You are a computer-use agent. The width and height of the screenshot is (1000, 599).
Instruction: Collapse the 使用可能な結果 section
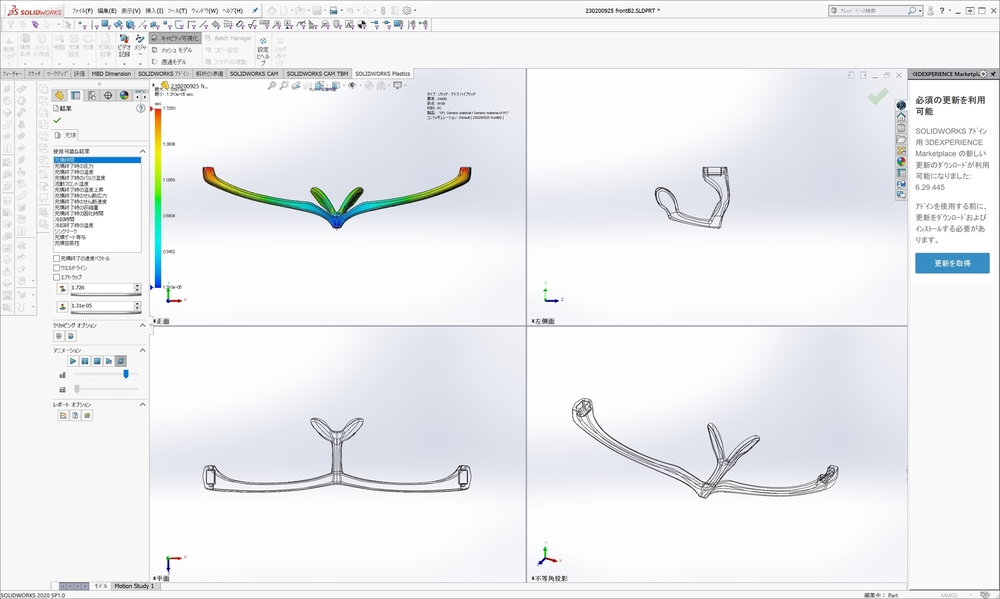pyautogui.click(x=142, y=151)
